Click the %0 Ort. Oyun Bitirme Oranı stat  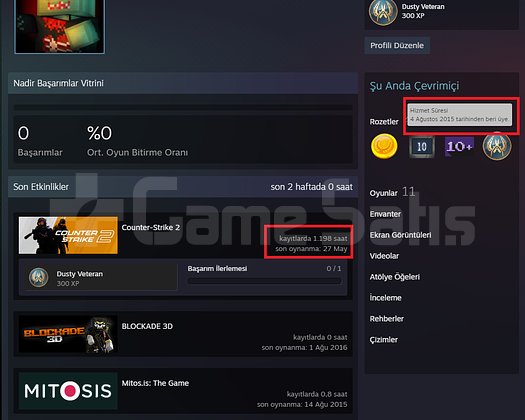[137, 141]
